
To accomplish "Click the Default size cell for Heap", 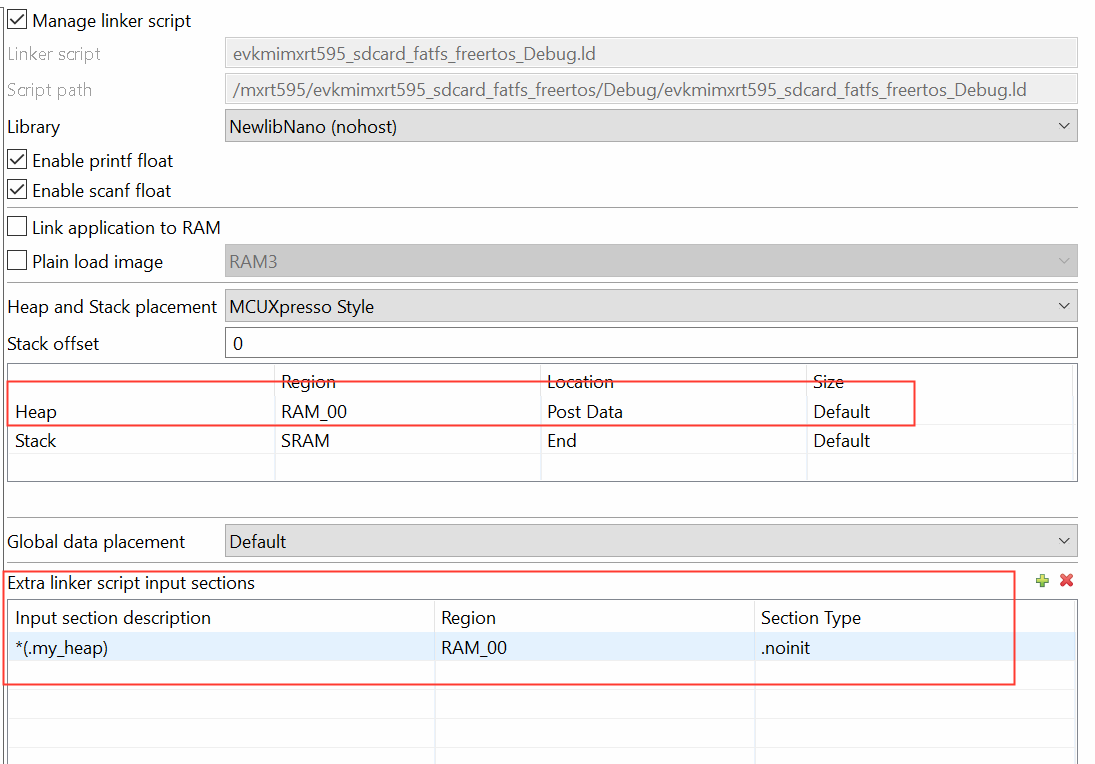I will 860,411.
